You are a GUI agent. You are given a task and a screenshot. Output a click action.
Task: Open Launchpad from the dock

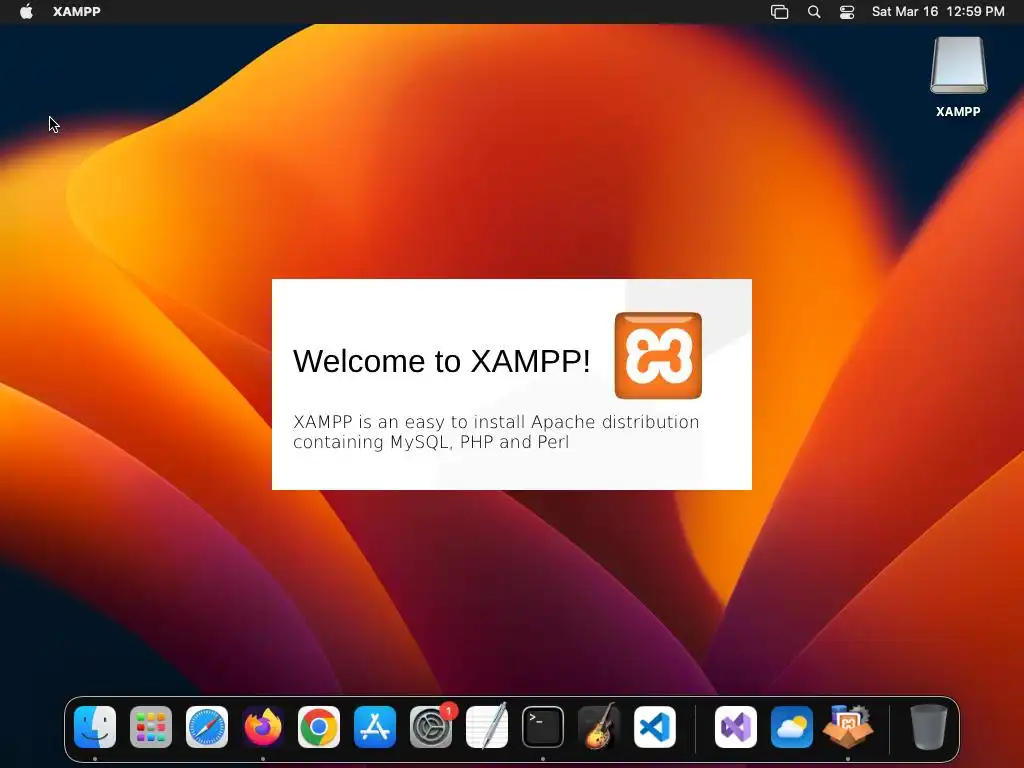click(x=151, y=727)
